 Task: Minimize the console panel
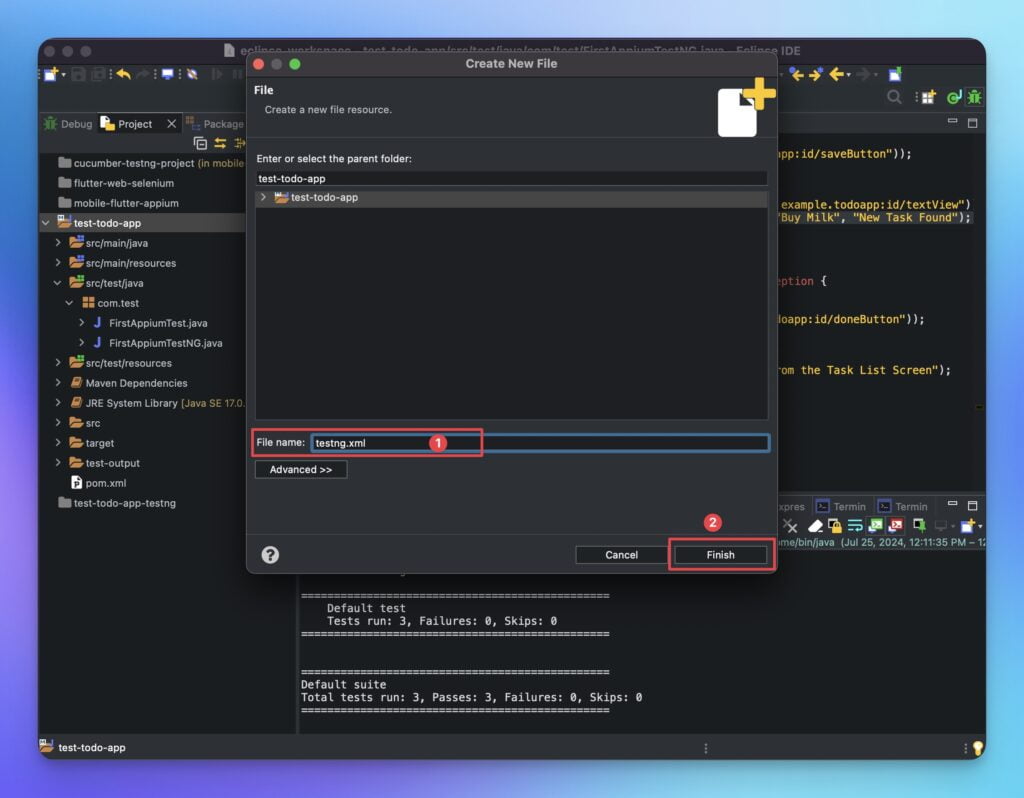(952, 504)
